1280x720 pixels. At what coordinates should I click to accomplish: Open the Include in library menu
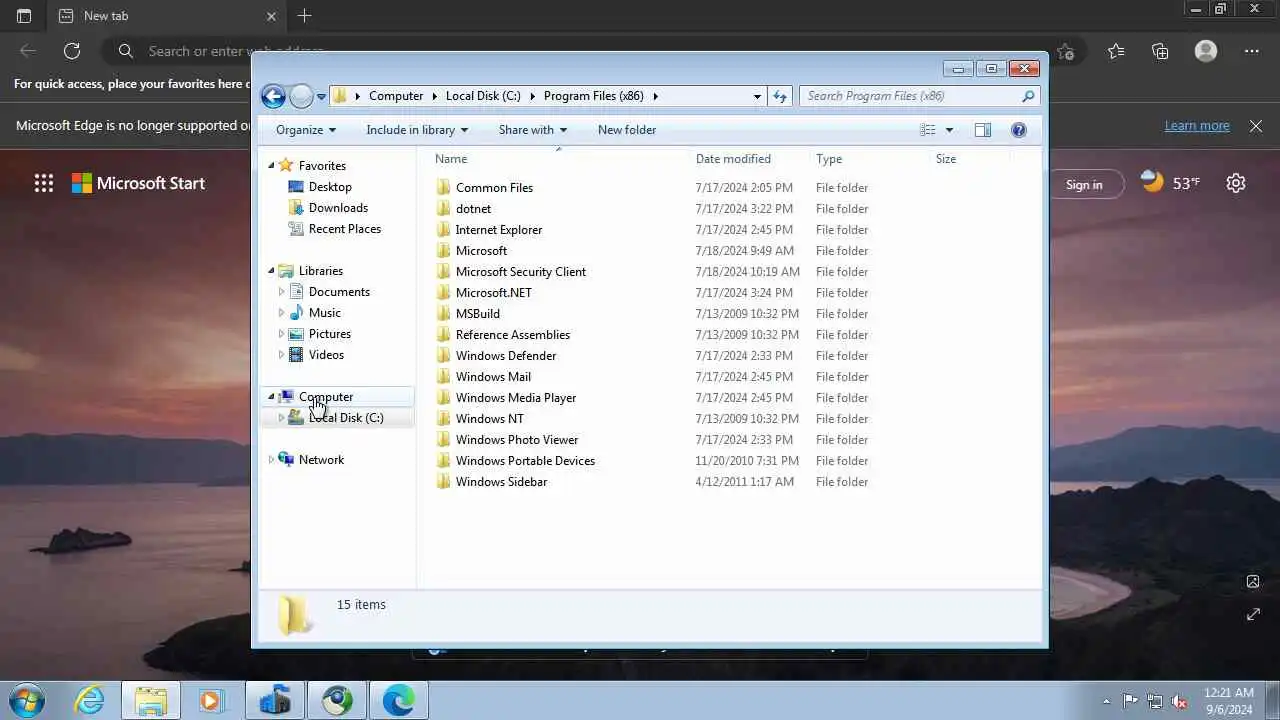point(417,130)
